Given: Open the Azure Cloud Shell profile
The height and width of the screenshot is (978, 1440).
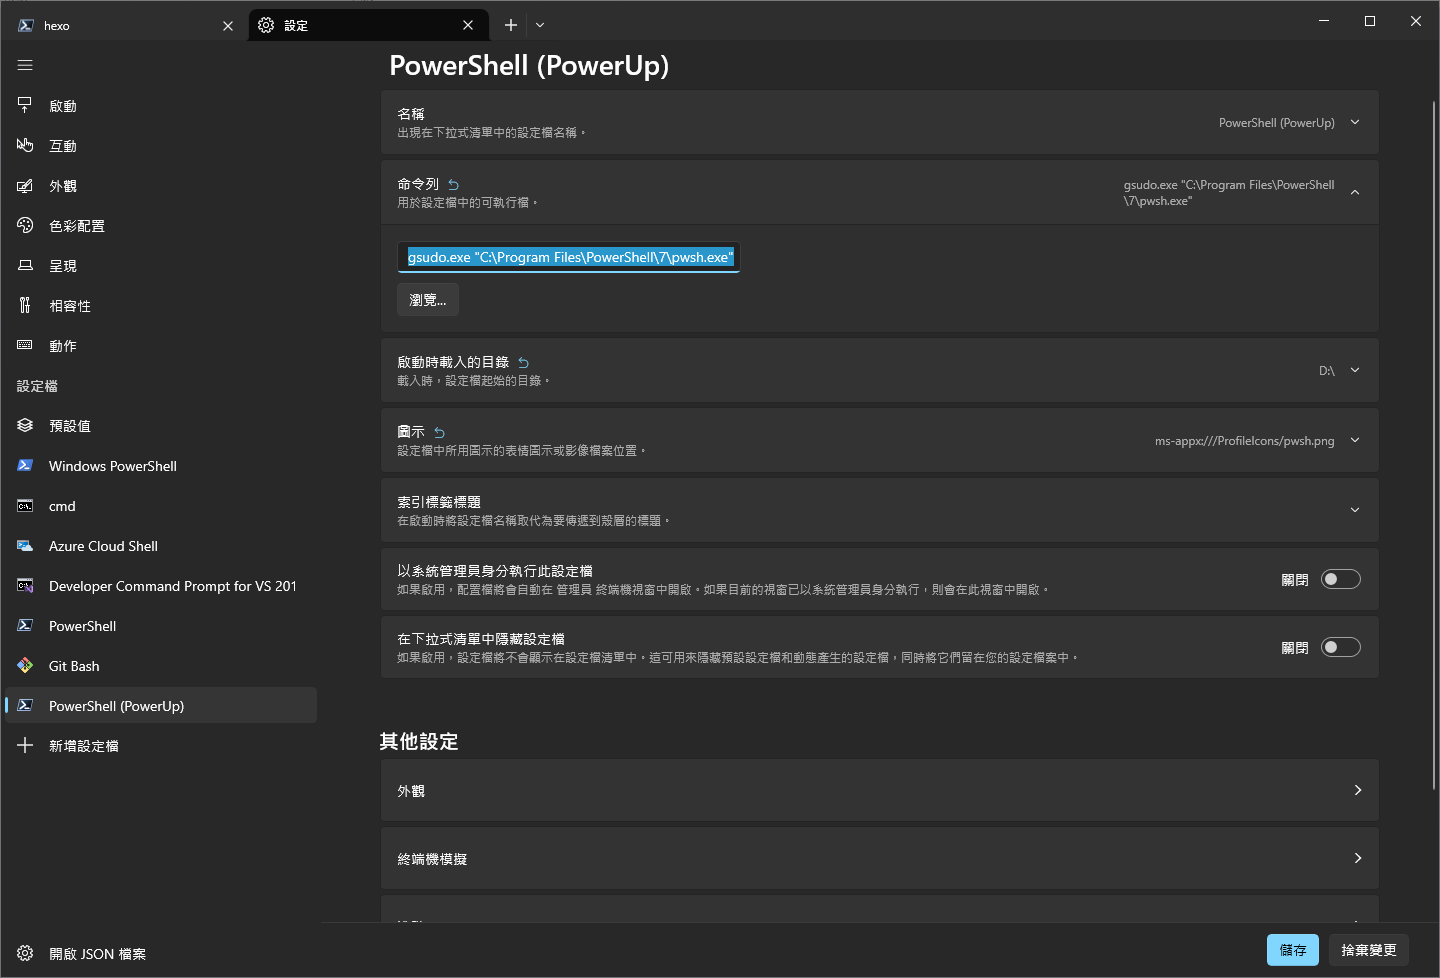Looking at the screenshot, I should point(161,545).
